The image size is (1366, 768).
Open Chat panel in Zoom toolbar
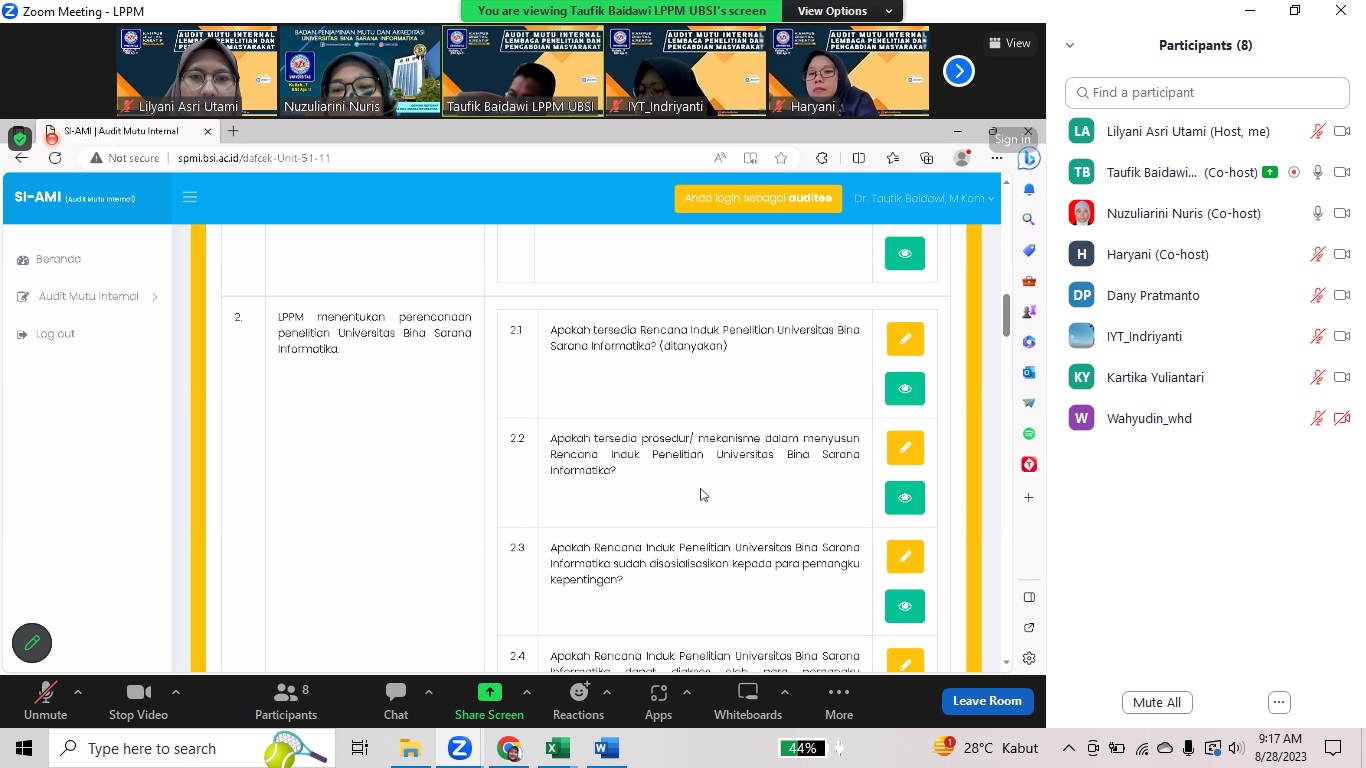tap(396, 701)
